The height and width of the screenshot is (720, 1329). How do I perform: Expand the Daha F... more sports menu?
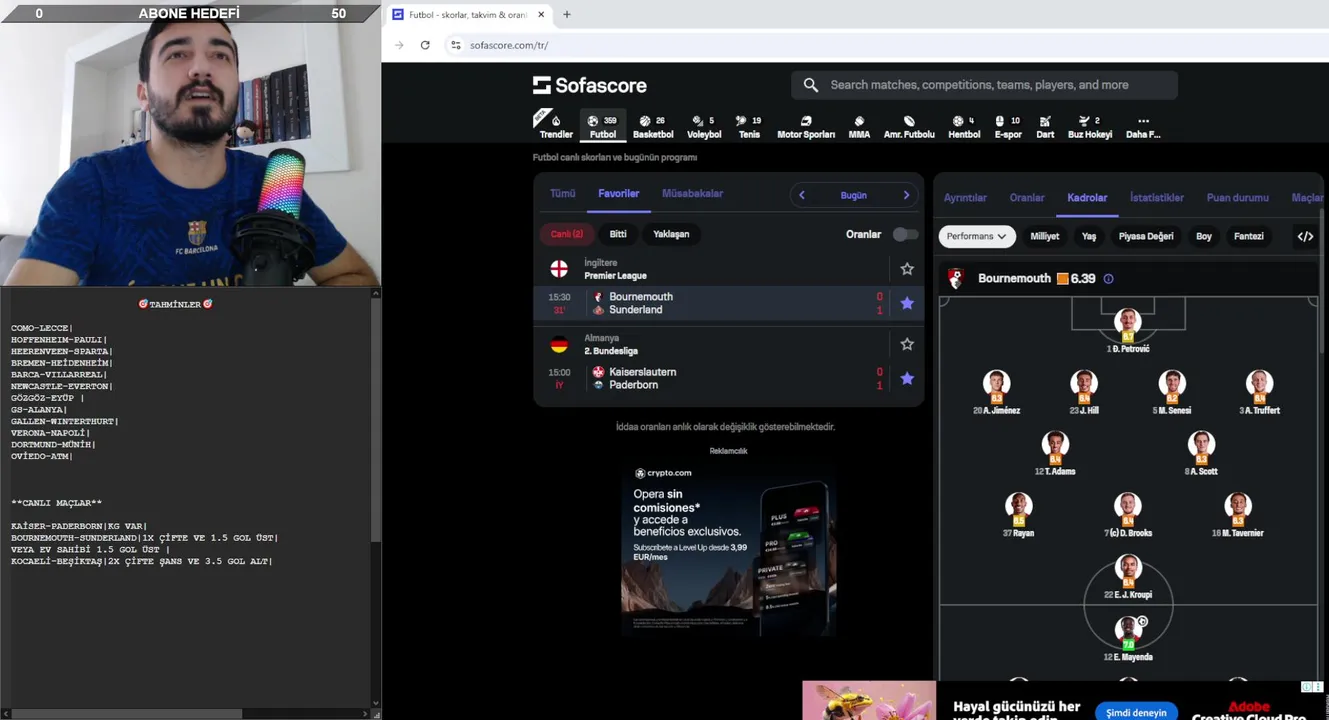tap(1143, 126)
